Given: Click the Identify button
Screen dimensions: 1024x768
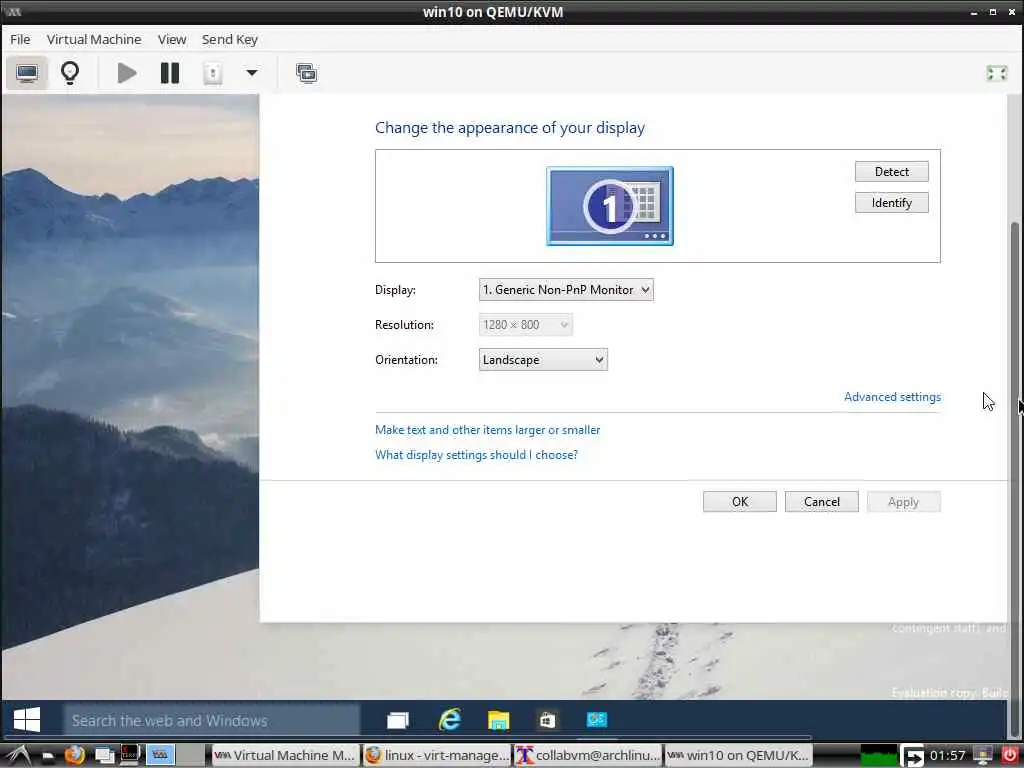Looking at the screenshot, I should click(x=891, y=202).
